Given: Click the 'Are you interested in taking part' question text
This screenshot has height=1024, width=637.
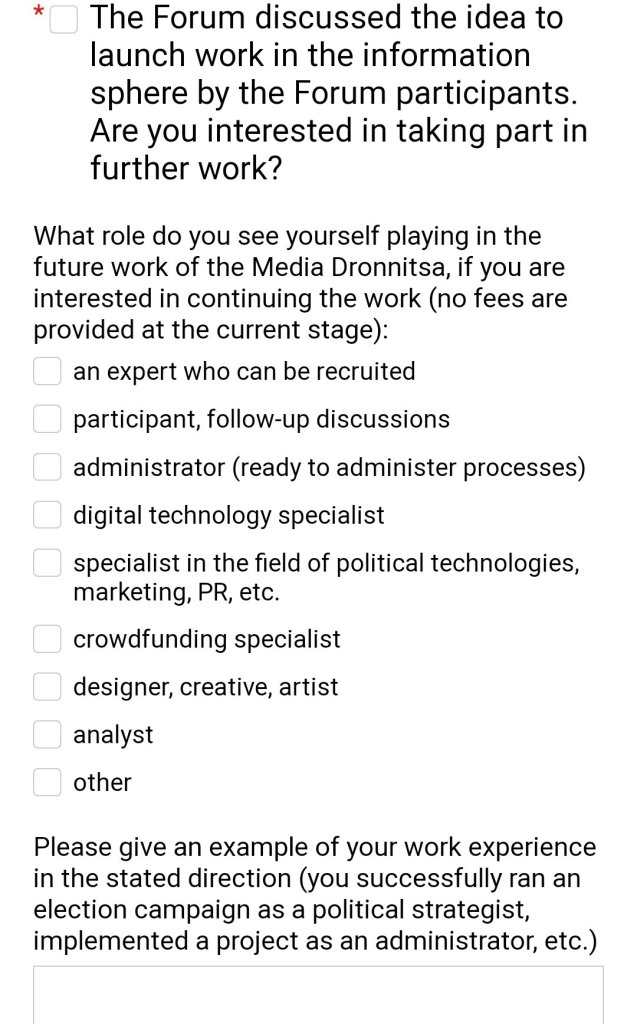Looking at the screenshot, I should click(x=338, y=131).
